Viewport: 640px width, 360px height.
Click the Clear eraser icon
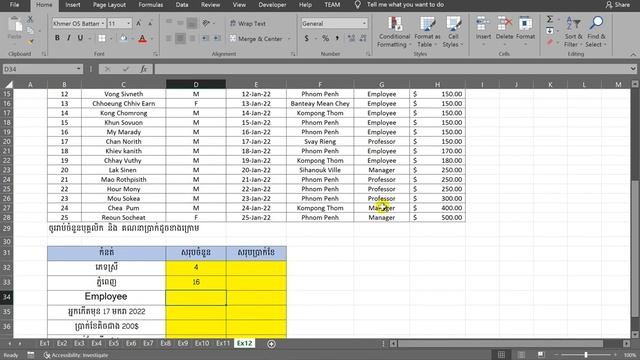(x=550, y=42)
